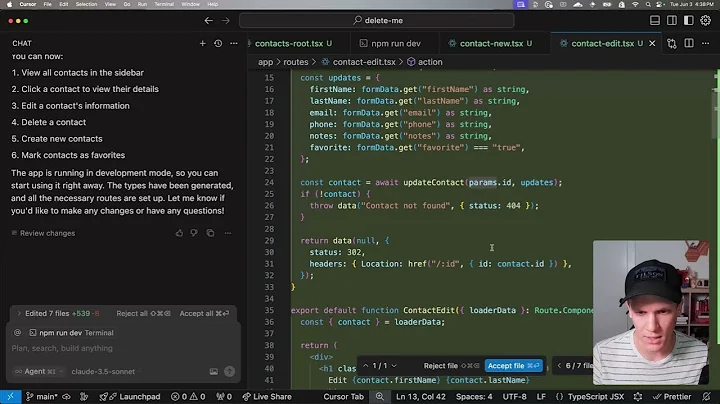Toggle bottom panel layout icon
Screen dimensions: 720x404
pyautogui.click(x=655, y=21)
